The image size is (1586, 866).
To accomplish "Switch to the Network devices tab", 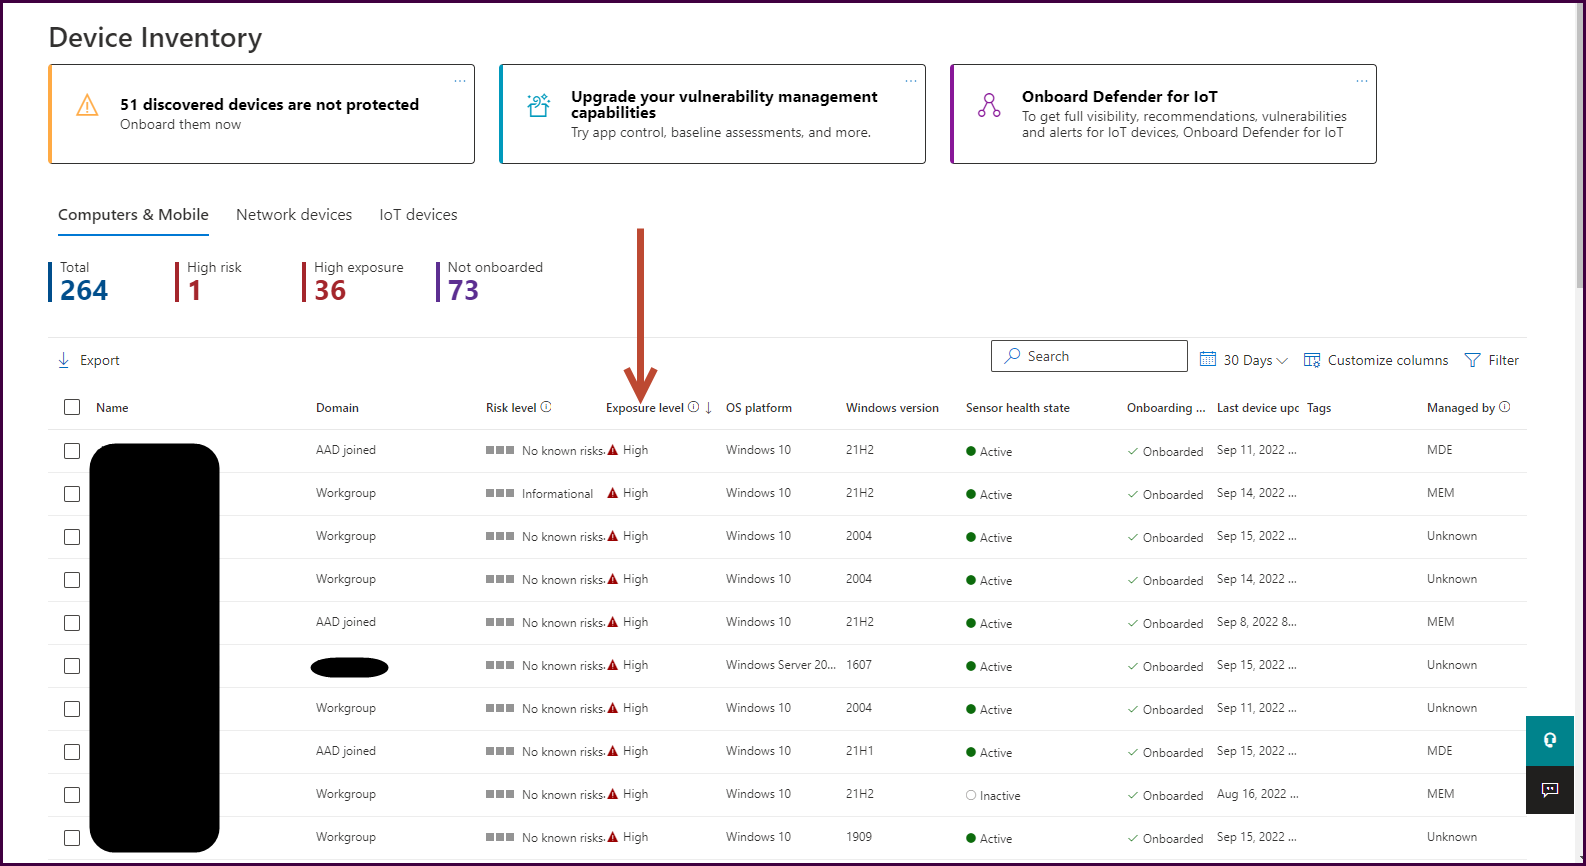I will [x=294, y=215].
